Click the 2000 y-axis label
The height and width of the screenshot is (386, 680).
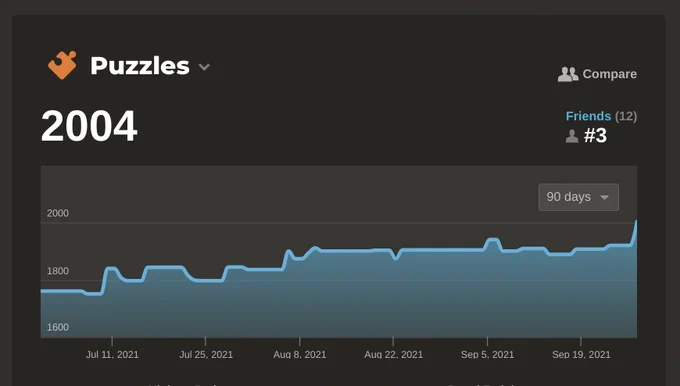(x=58, y=213)
